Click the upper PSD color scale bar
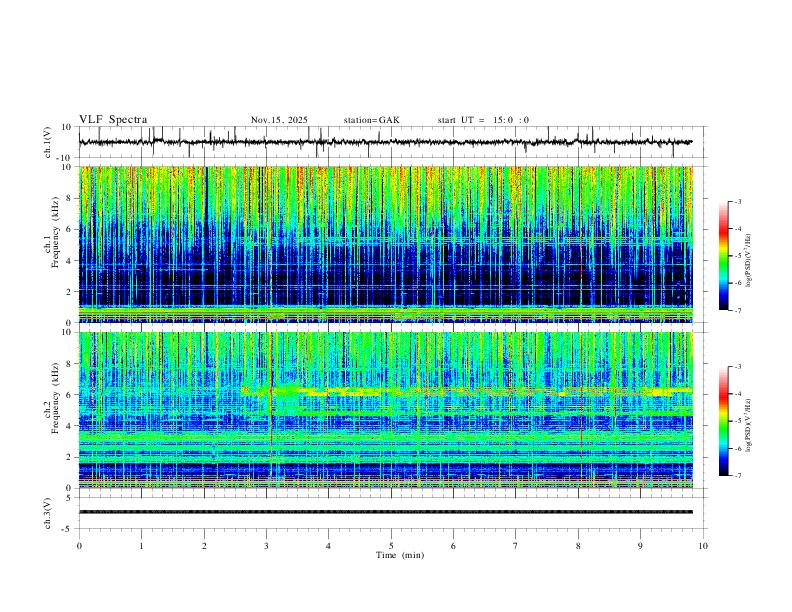 point(723,256)
